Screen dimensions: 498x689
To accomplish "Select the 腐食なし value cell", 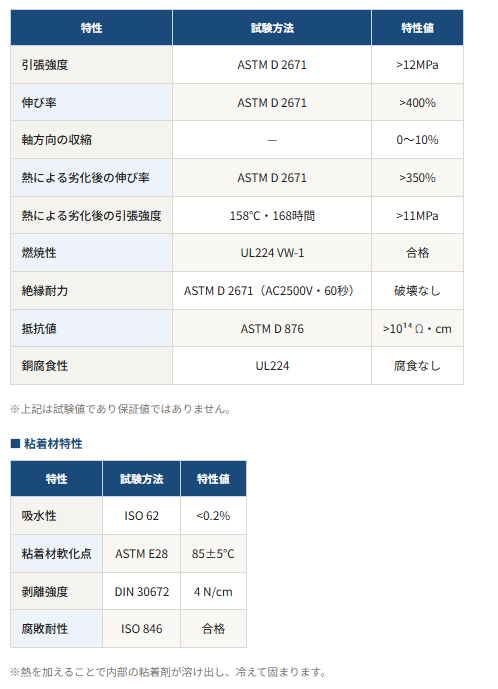I will coord(417,366).
